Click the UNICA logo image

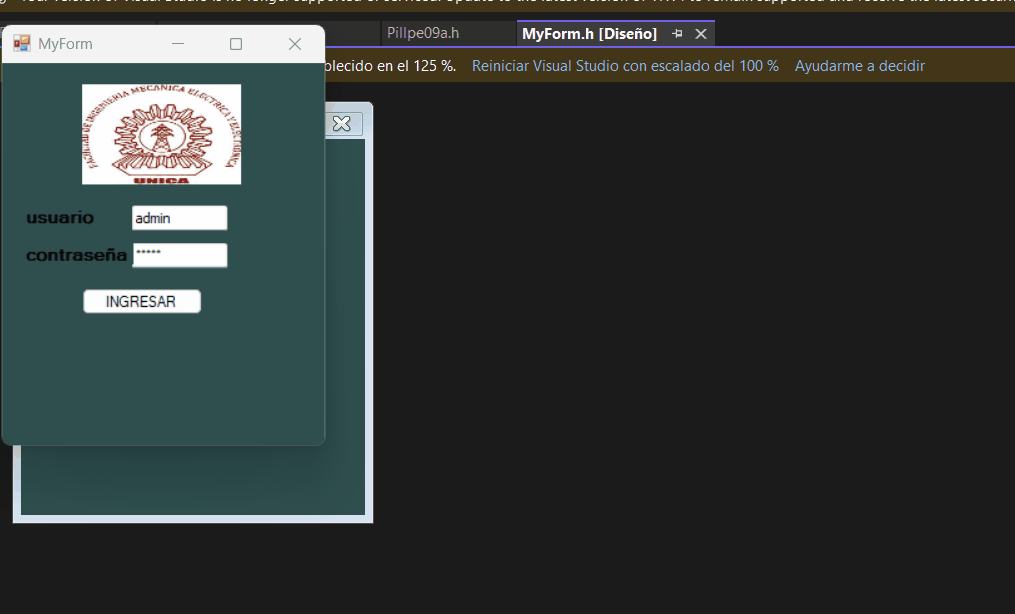coord(161,134)
